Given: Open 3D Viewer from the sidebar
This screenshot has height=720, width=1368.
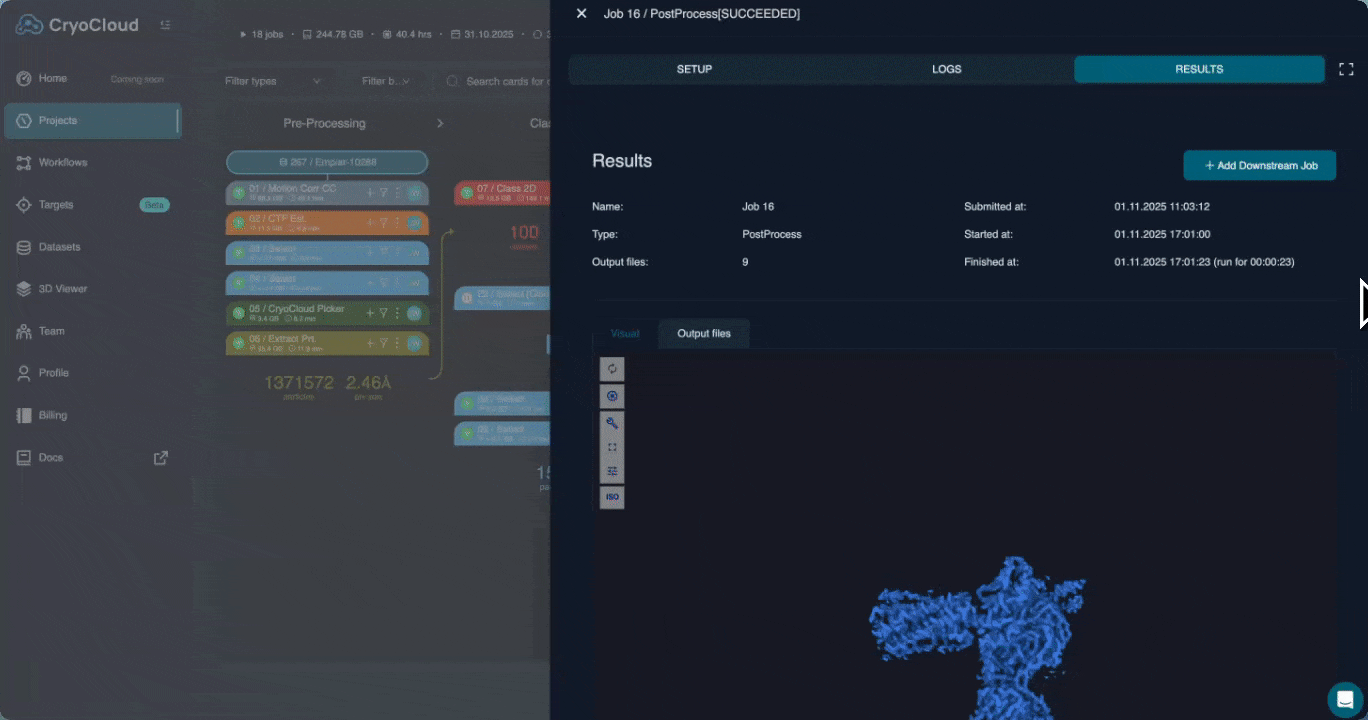Looking at the screenshot, I should pos(63,289).
